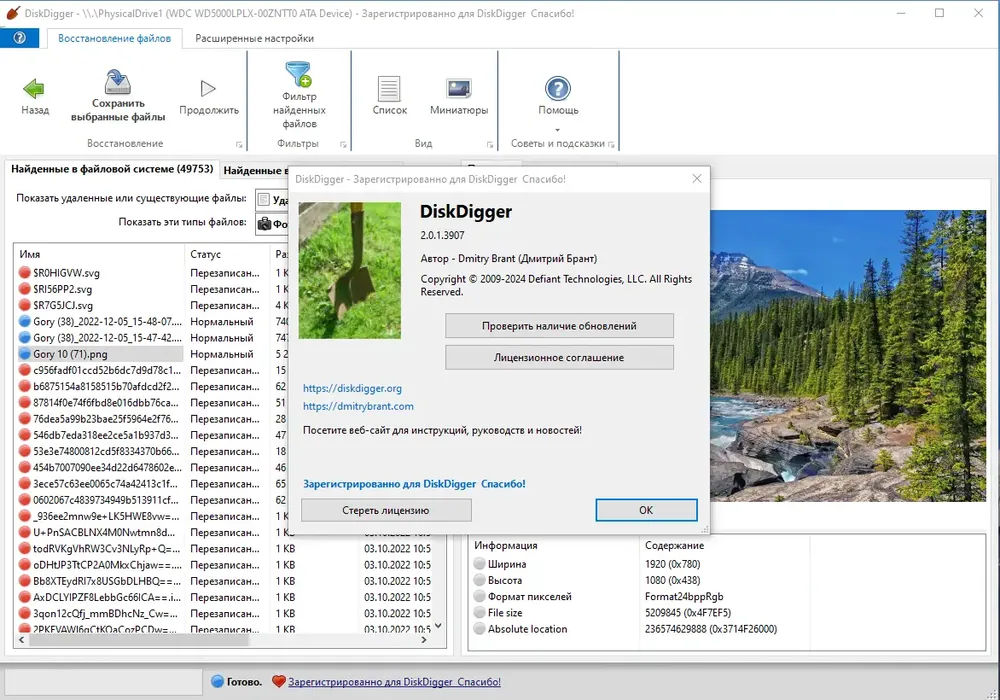Click blue help icon left of ribbon tabs
Image resolution: width=1000 pixels, height=700 pixels.
tap(20, 38)
